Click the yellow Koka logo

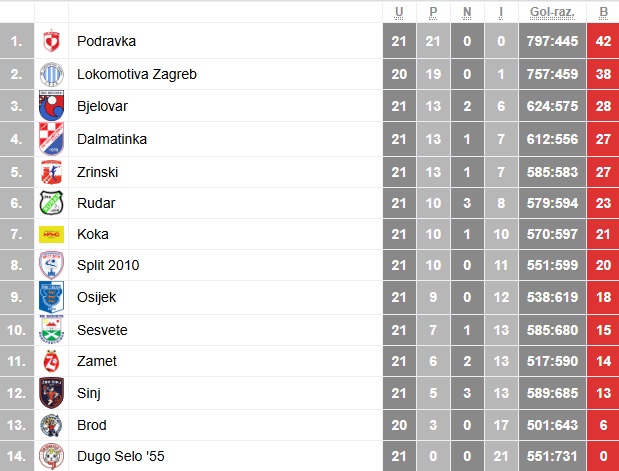pyautogui.click(x=51, y=234)
